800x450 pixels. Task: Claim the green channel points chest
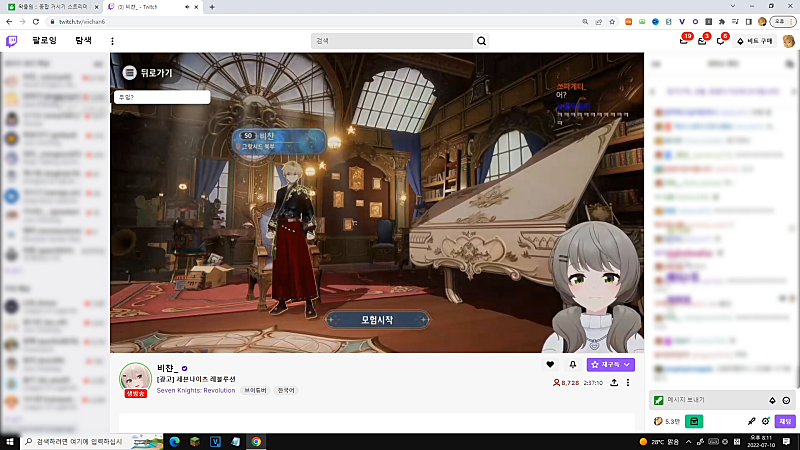pos(694,421)
